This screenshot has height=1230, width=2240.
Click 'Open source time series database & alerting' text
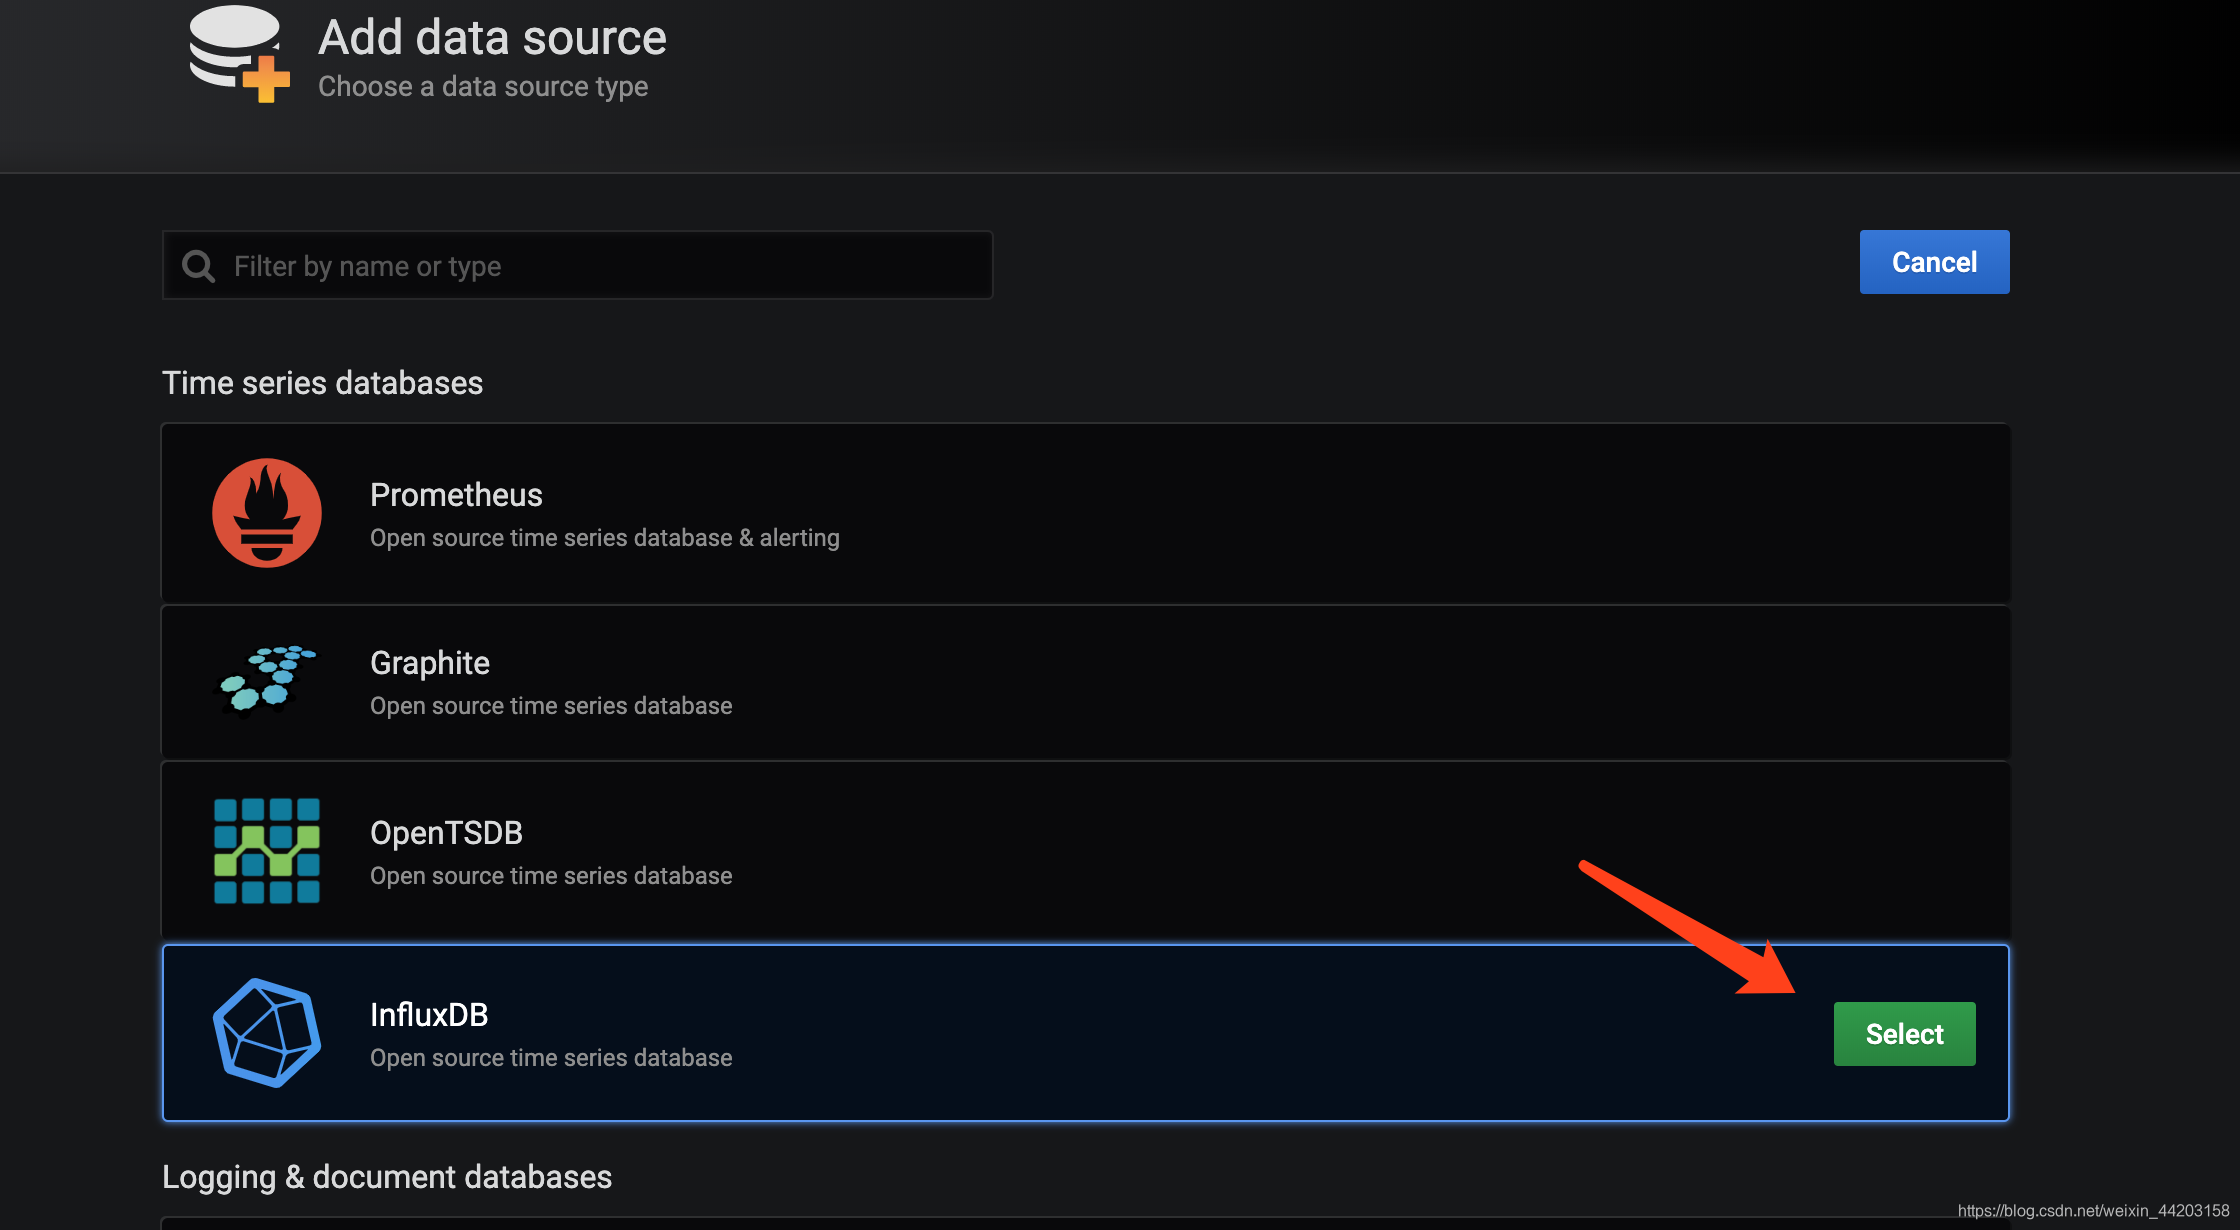click(605, 538)
